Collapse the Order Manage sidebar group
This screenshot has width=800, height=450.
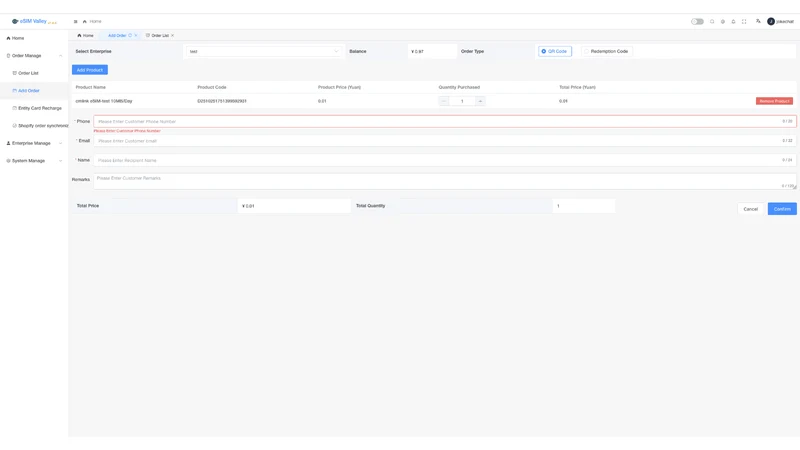pyautogui.click(x=34, y=56)
